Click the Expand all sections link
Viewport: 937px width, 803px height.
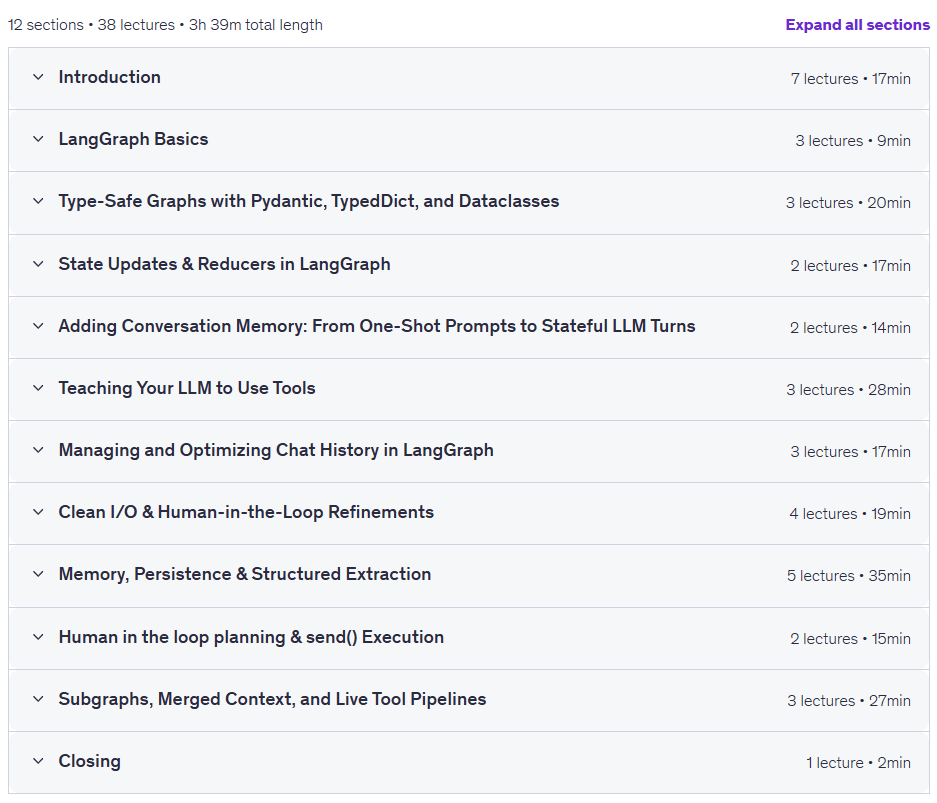tap(858, 24)
